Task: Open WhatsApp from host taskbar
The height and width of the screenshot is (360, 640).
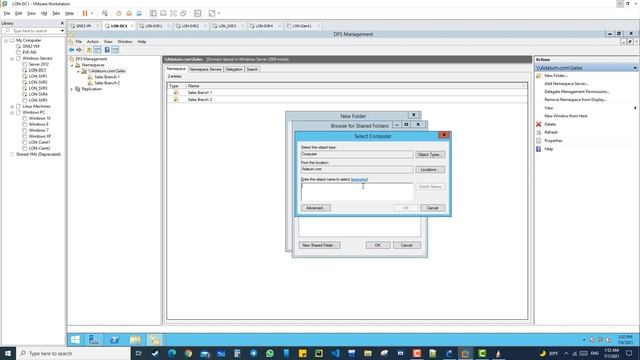Action: [x=270, y=353]
